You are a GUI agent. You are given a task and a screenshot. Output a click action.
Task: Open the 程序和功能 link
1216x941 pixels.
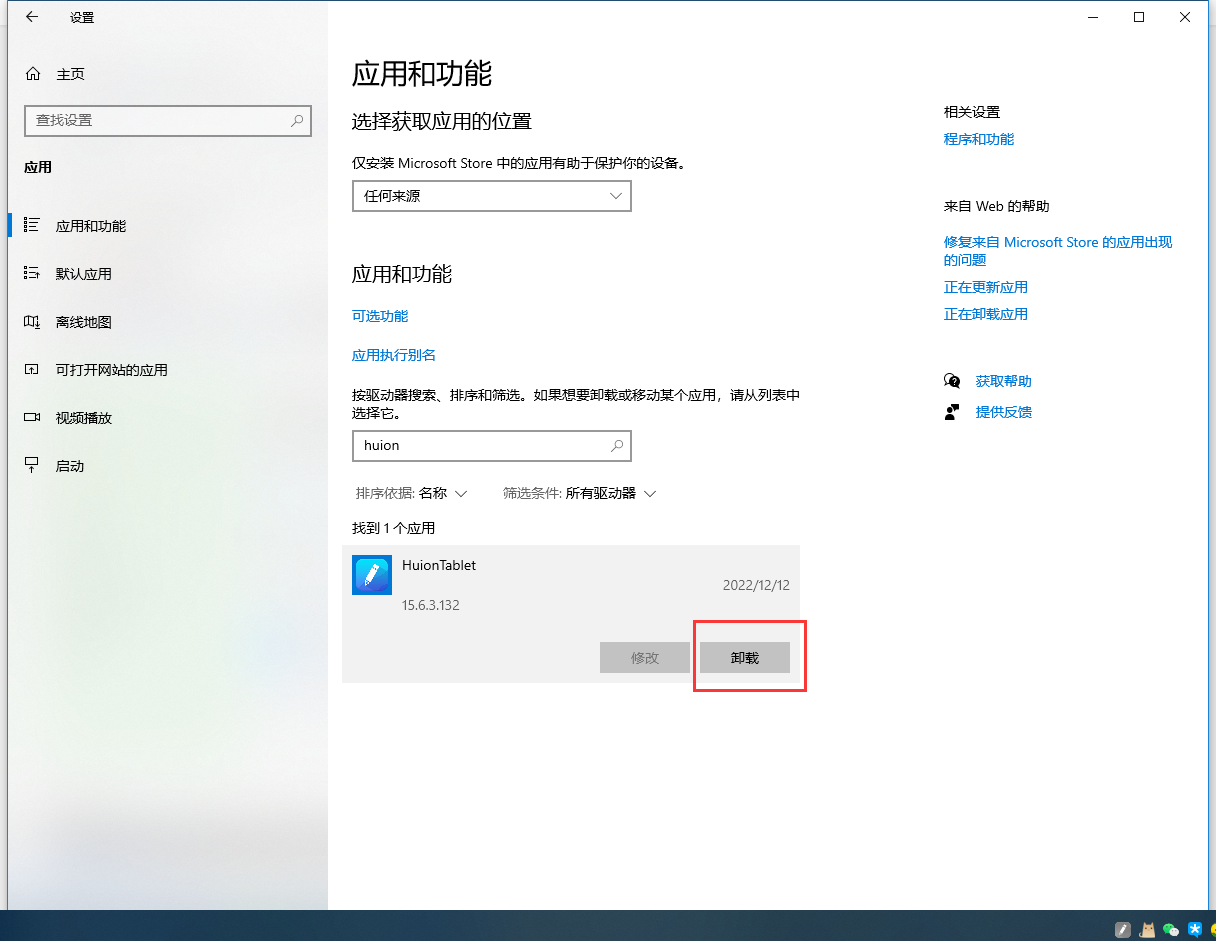979,139
